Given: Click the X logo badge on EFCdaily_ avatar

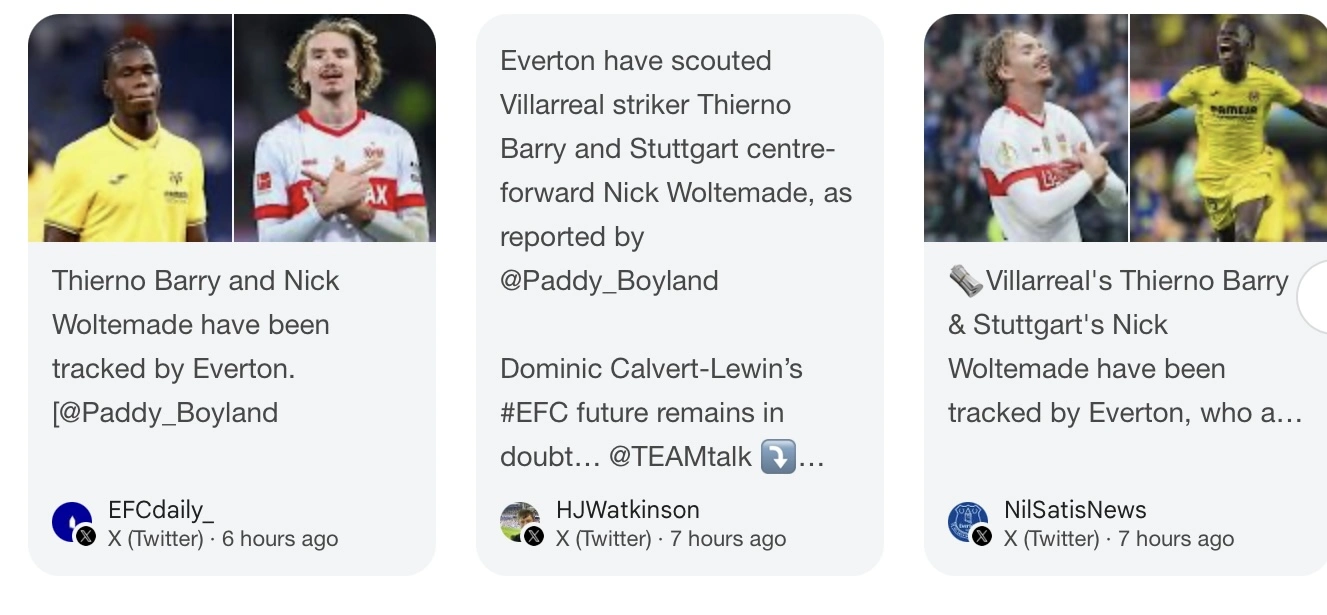Looking at the screenshot, I should (x=86, y=536).
